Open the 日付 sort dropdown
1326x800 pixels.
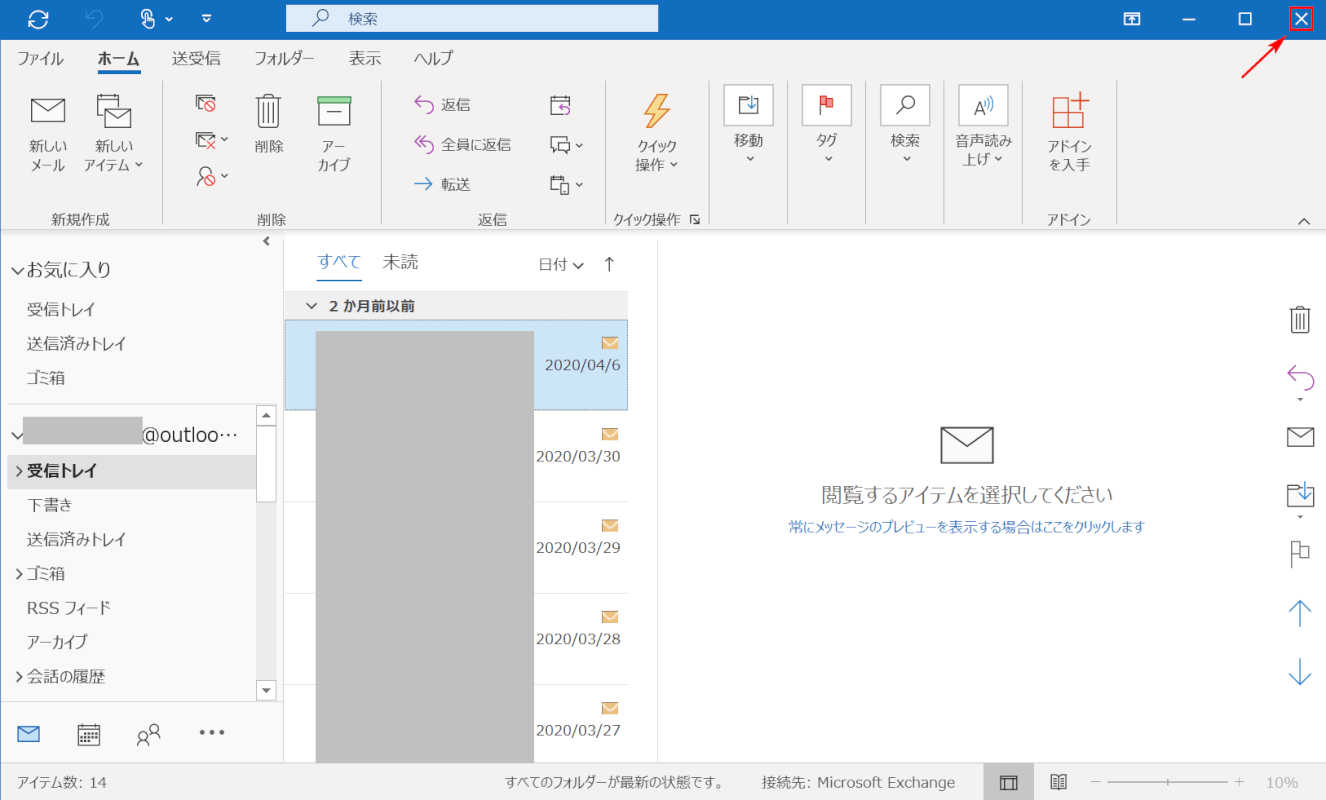tap(561, 264)
